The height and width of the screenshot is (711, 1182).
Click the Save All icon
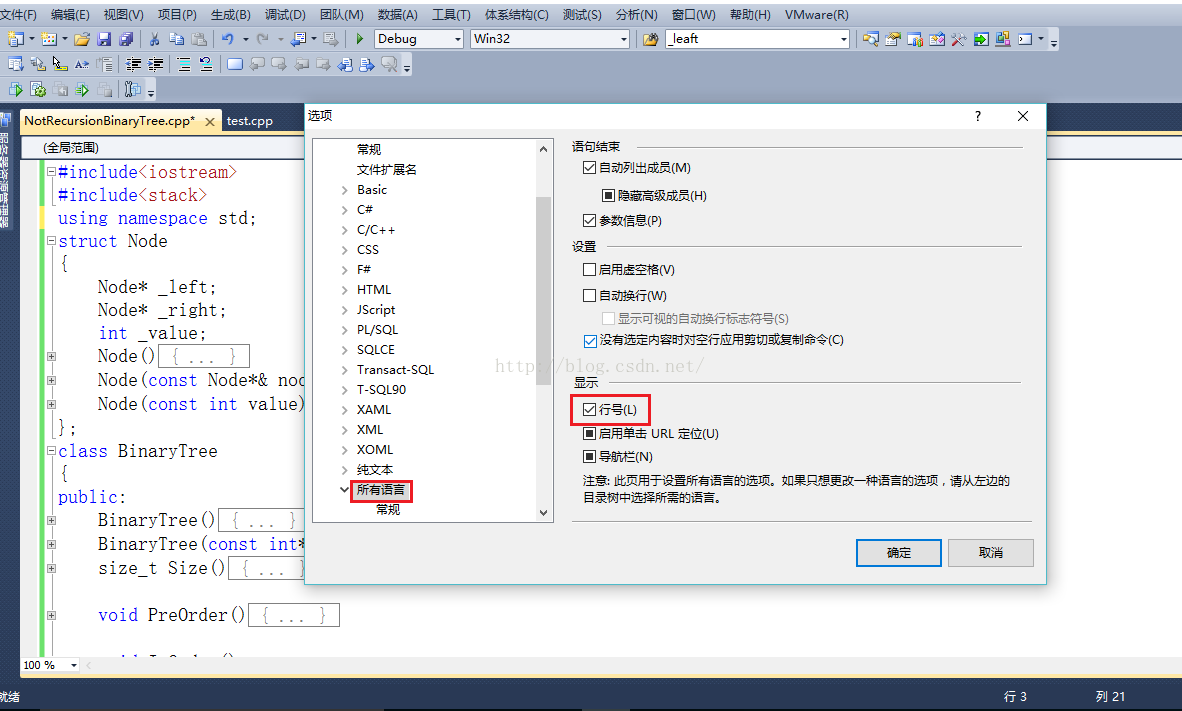click(x=126, y=39)
